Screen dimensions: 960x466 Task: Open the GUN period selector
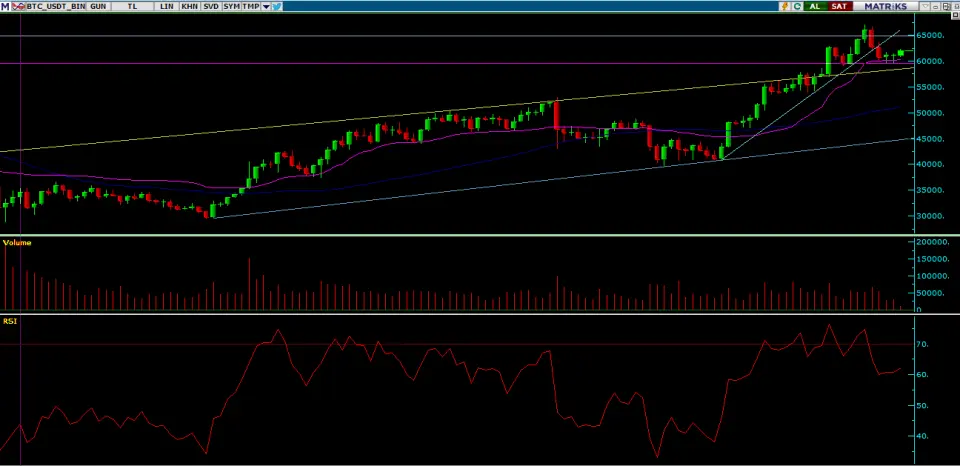[x=97, y=6]
